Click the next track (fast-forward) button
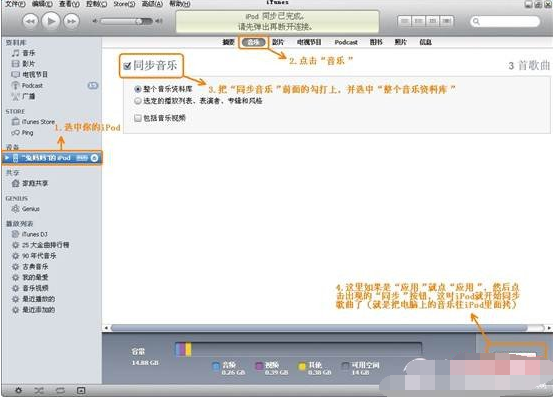The height and width of the screenshot is (398, 553). (71, 22)
